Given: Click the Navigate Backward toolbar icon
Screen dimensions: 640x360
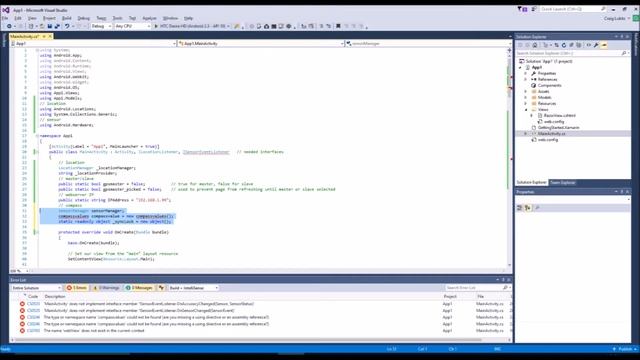Looking at the screenshot, I should [x=9, y=26].
